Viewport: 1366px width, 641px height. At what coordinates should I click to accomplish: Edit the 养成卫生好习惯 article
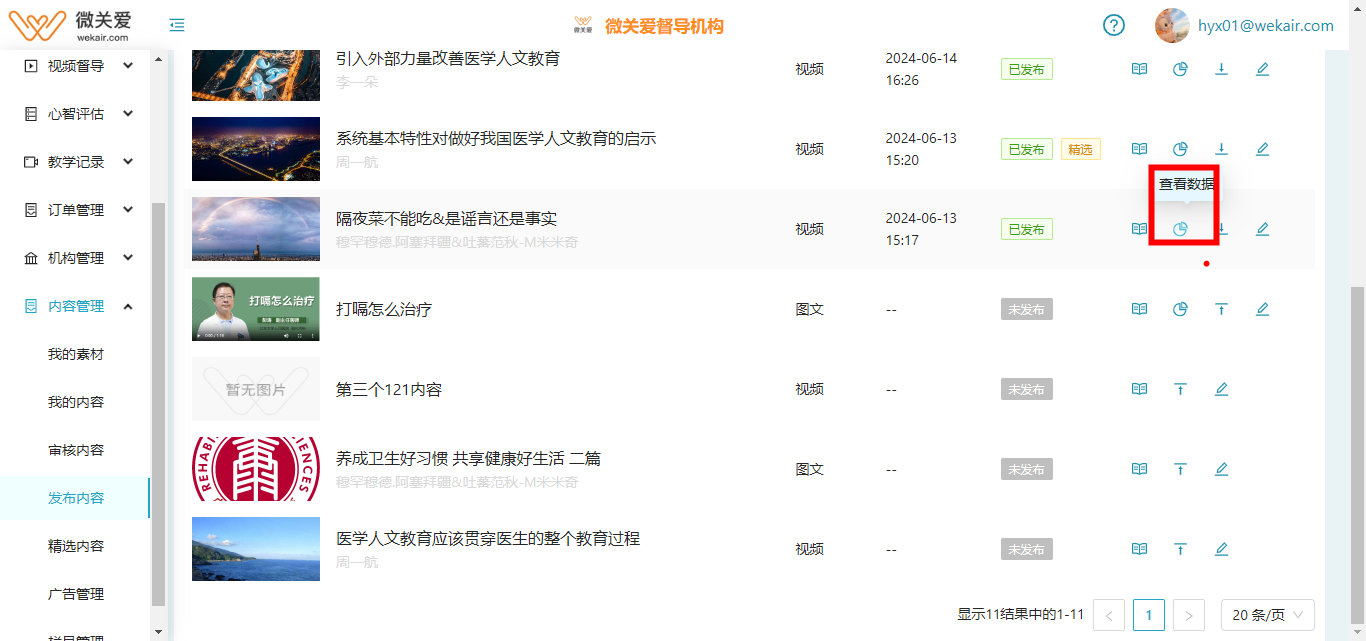point(1221,469)
